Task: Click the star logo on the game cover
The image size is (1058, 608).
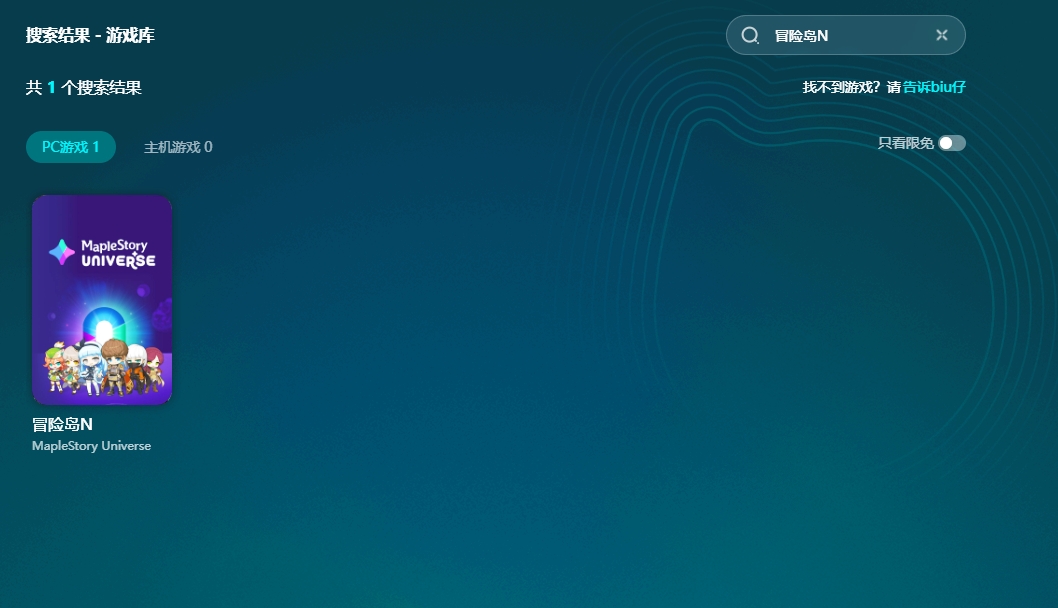Action: pyautogui.click(x=62, y=252)
